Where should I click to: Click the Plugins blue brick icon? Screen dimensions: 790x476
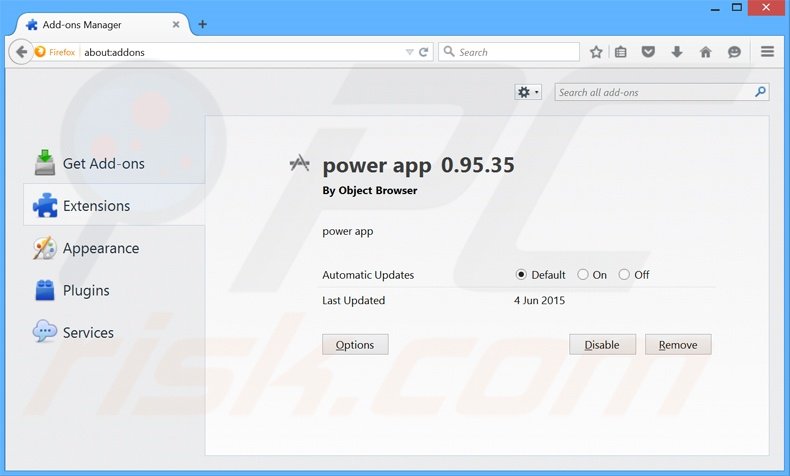(45, 290)
